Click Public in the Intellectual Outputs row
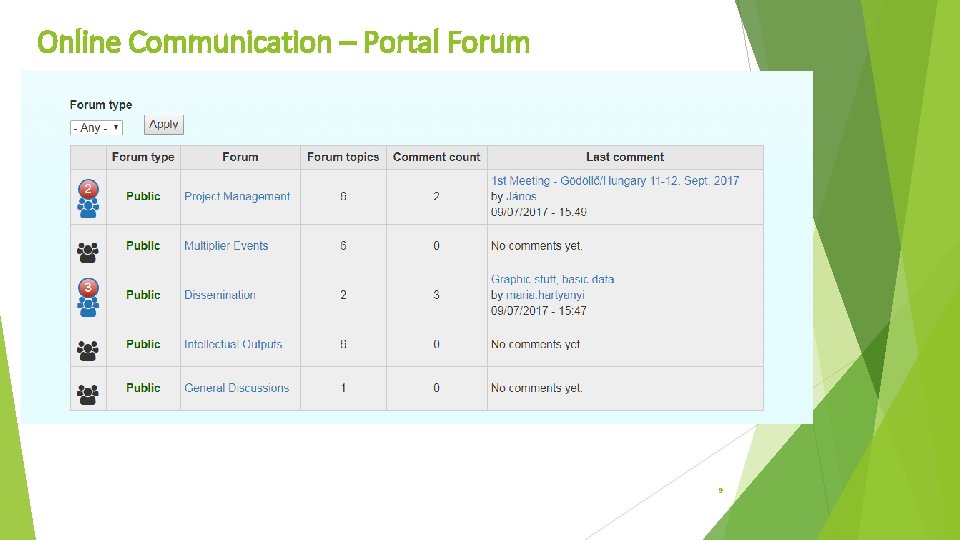960x540 pixels. click(x=143, y=344)
